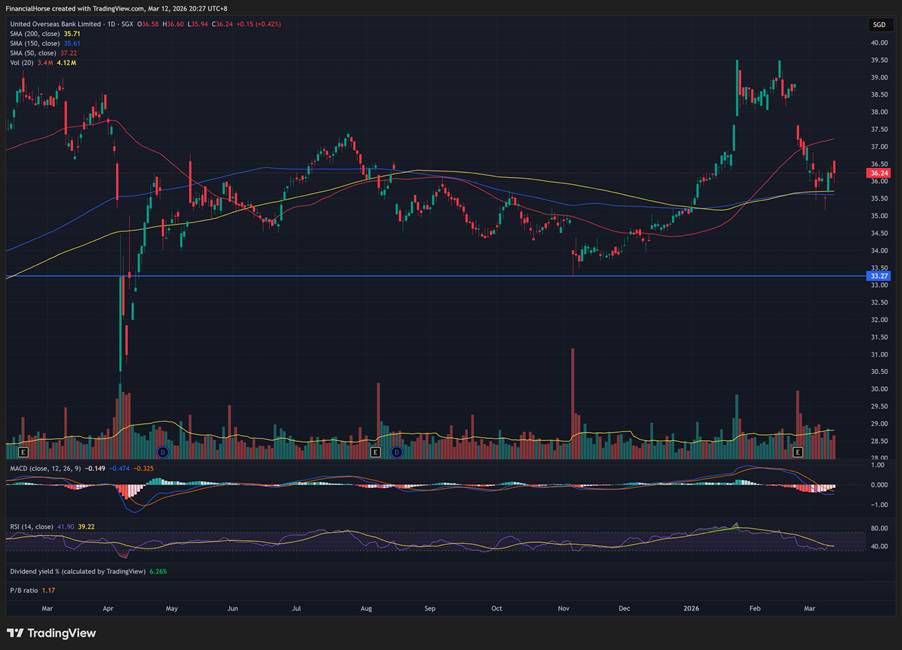Click the earnings 'E' marker in late February 2026
This screenshot has width=902, height=650.
coord(797,453)
